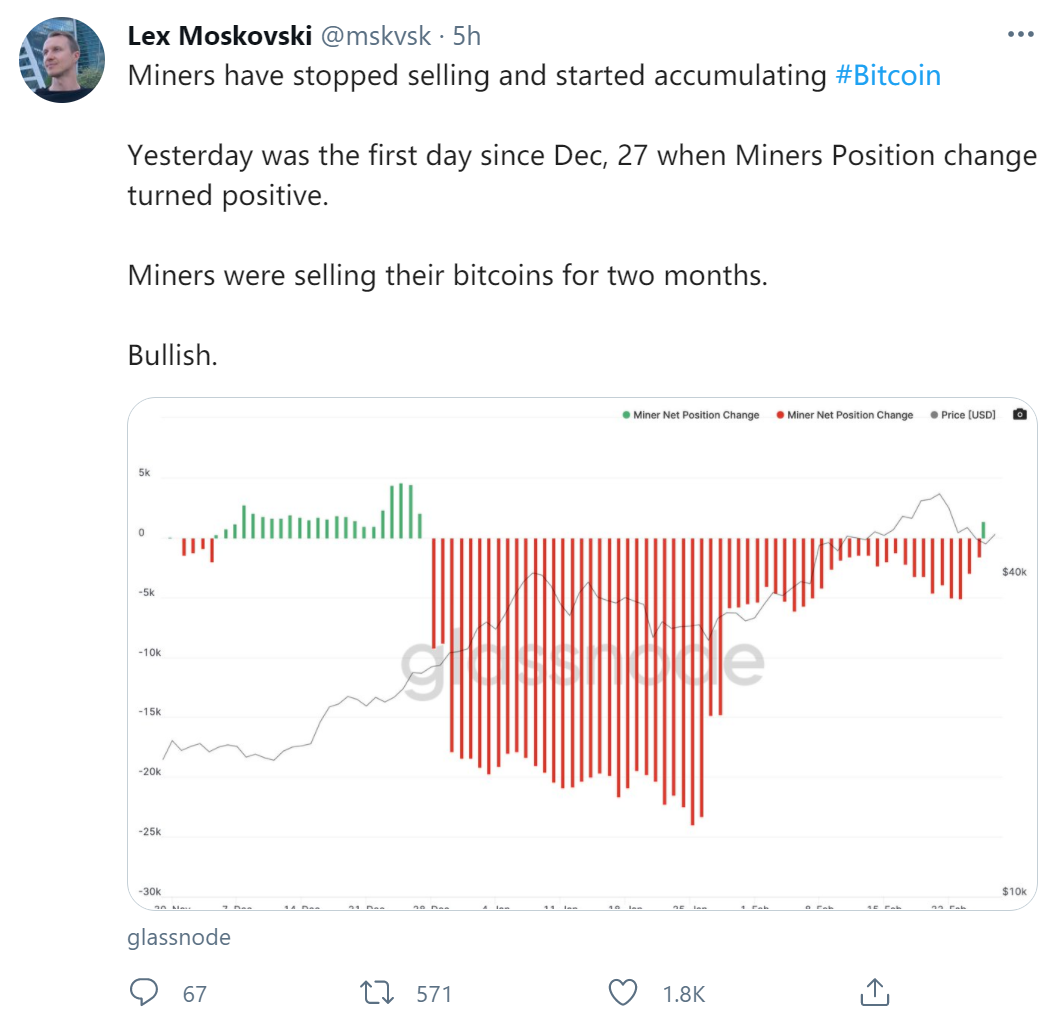
Task: Toggle red Miner Net Position Change legend
Action: (x=844, y=415)
